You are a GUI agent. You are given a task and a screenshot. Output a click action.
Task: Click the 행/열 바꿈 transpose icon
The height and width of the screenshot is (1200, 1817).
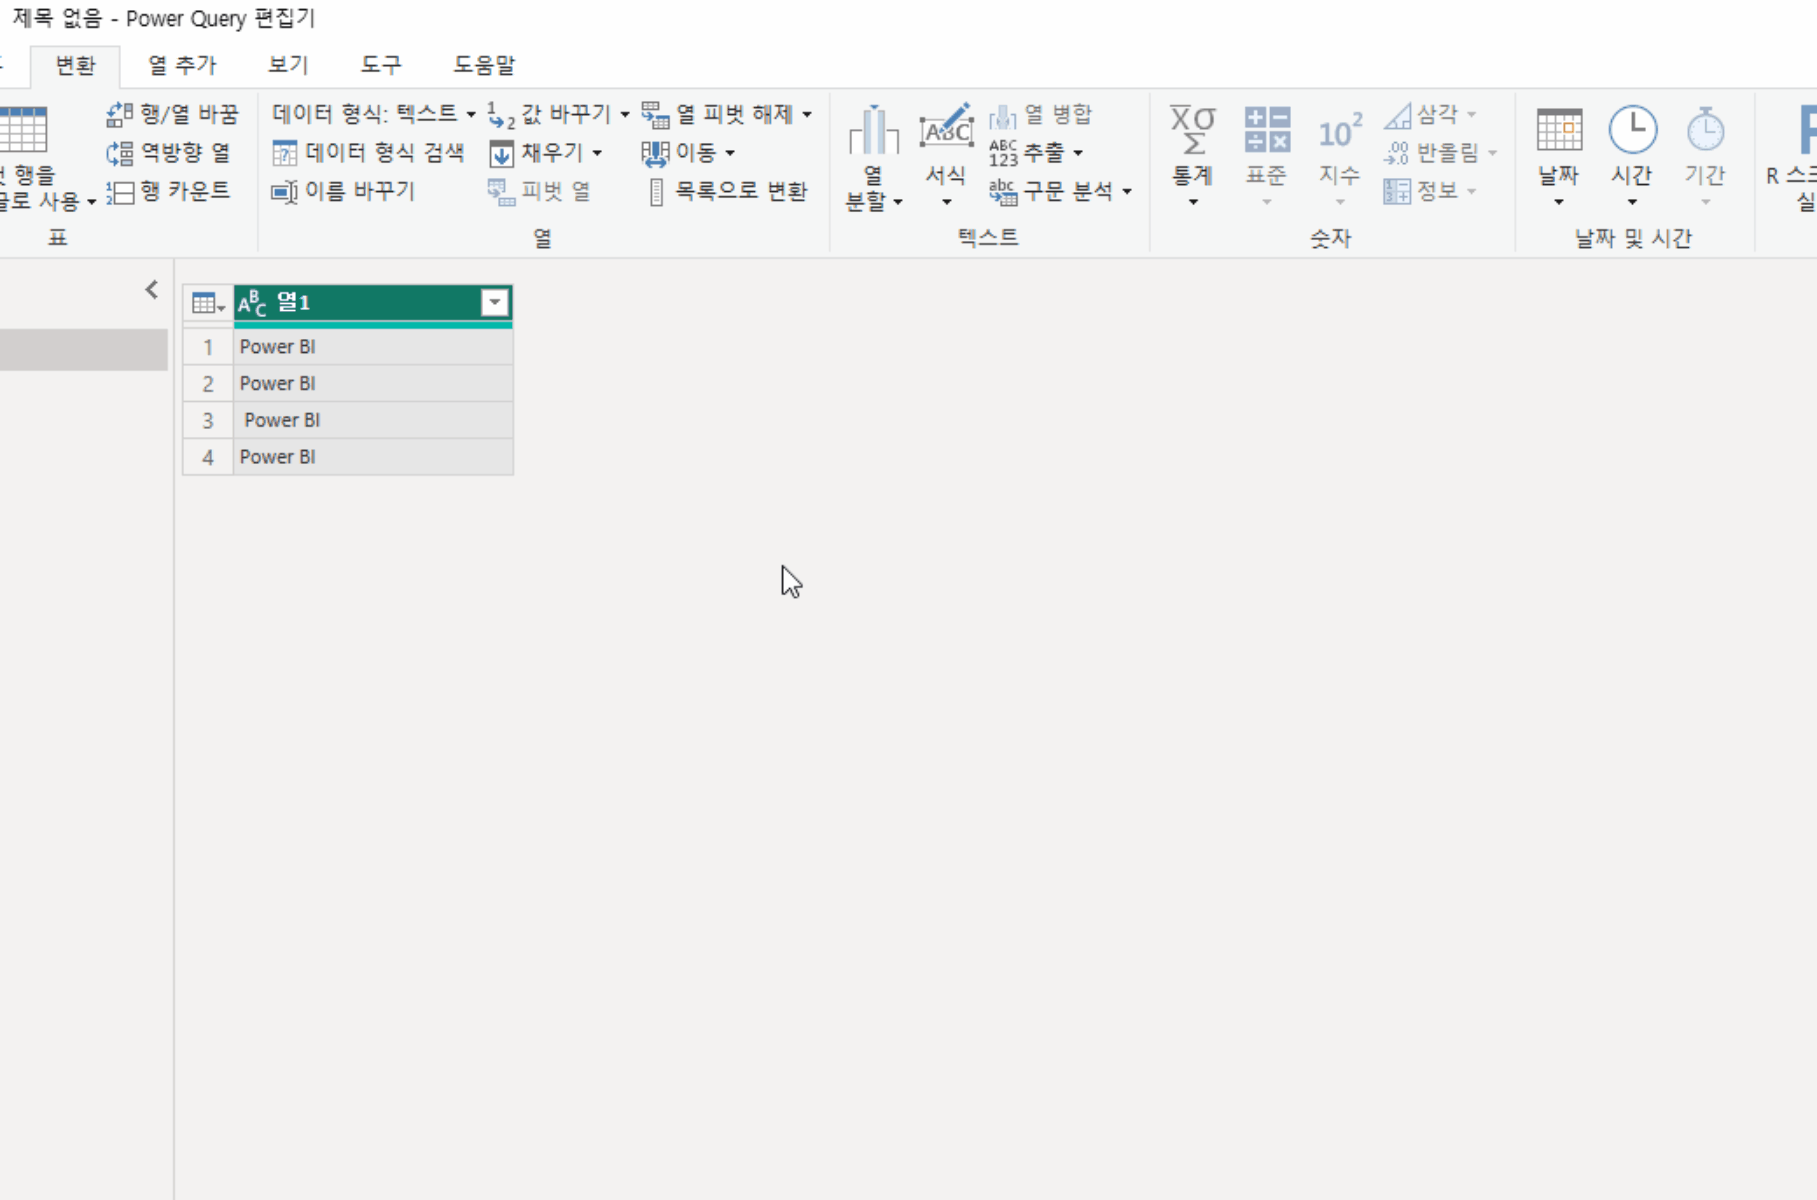(x=119, y=114)
